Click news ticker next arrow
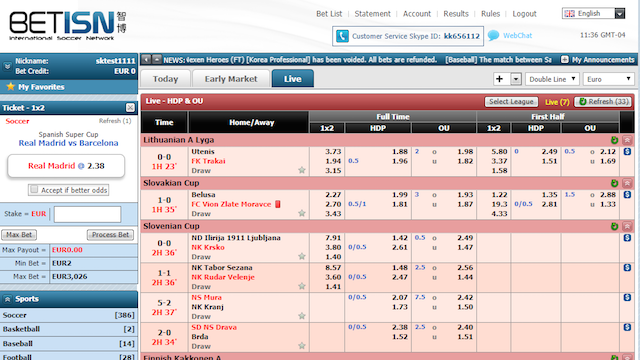The width and height of the screenshot is (640, 360). coord(156,60)
